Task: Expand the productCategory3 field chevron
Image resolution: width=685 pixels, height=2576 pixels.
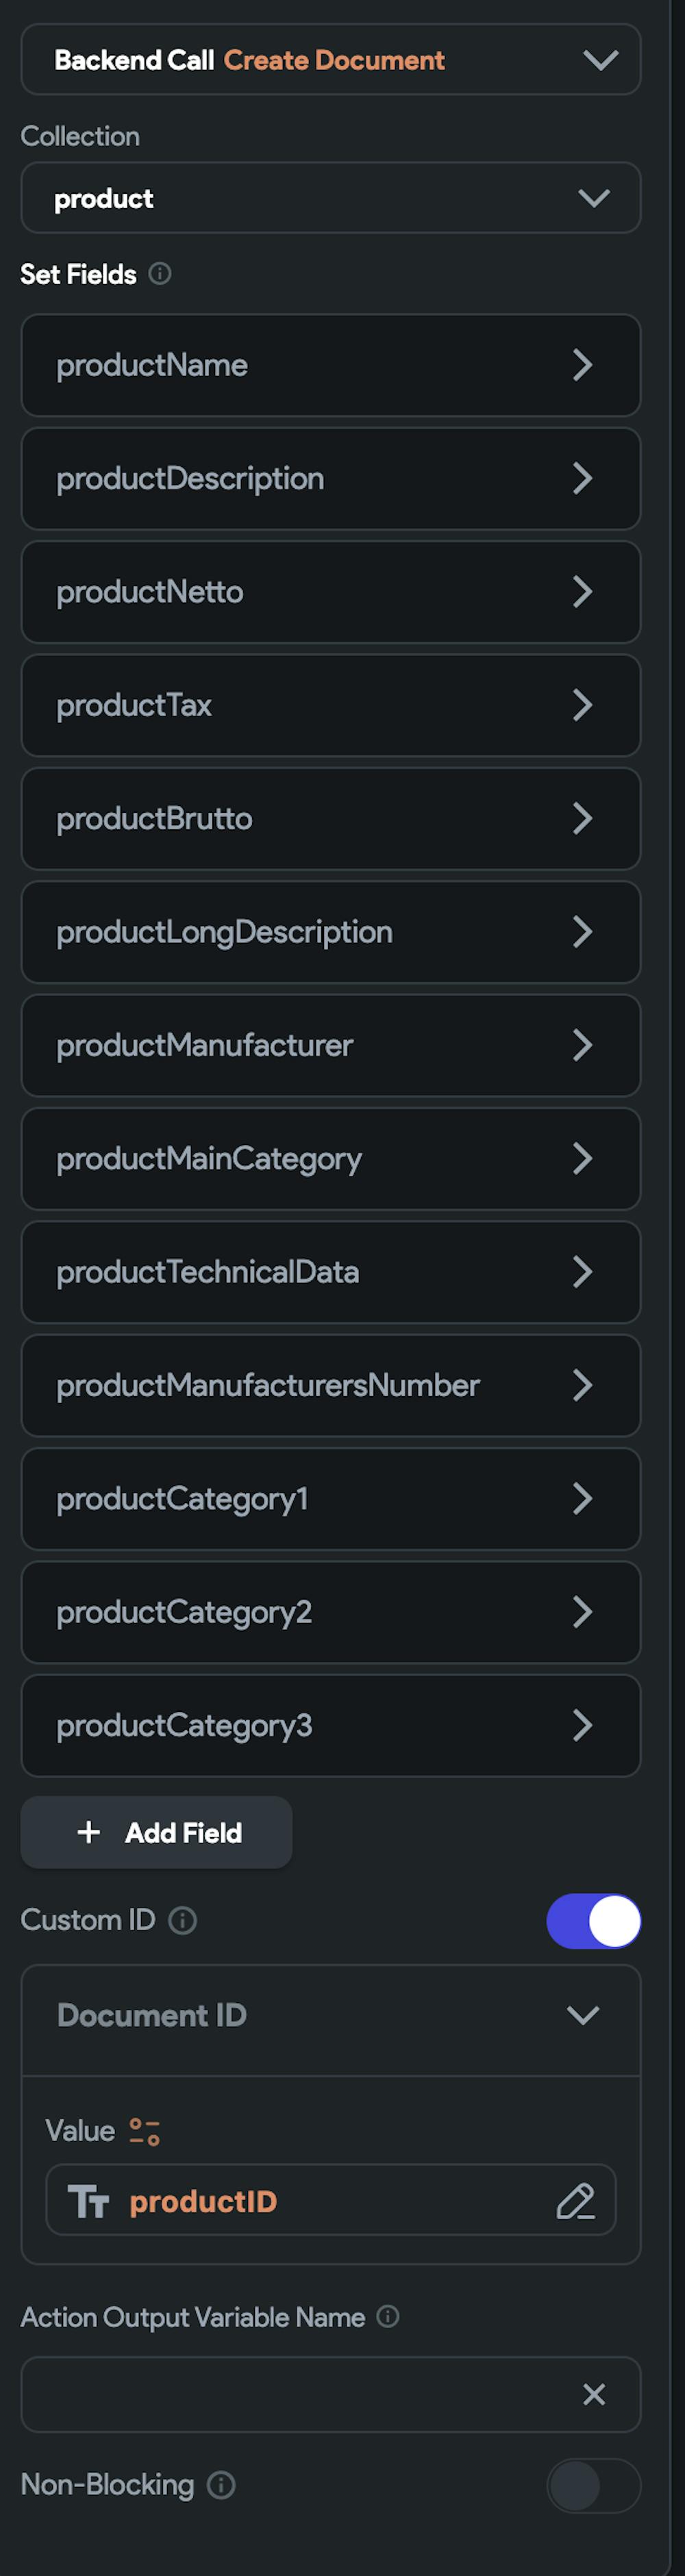Action: pyautogui.click(x=583, y=1725)
